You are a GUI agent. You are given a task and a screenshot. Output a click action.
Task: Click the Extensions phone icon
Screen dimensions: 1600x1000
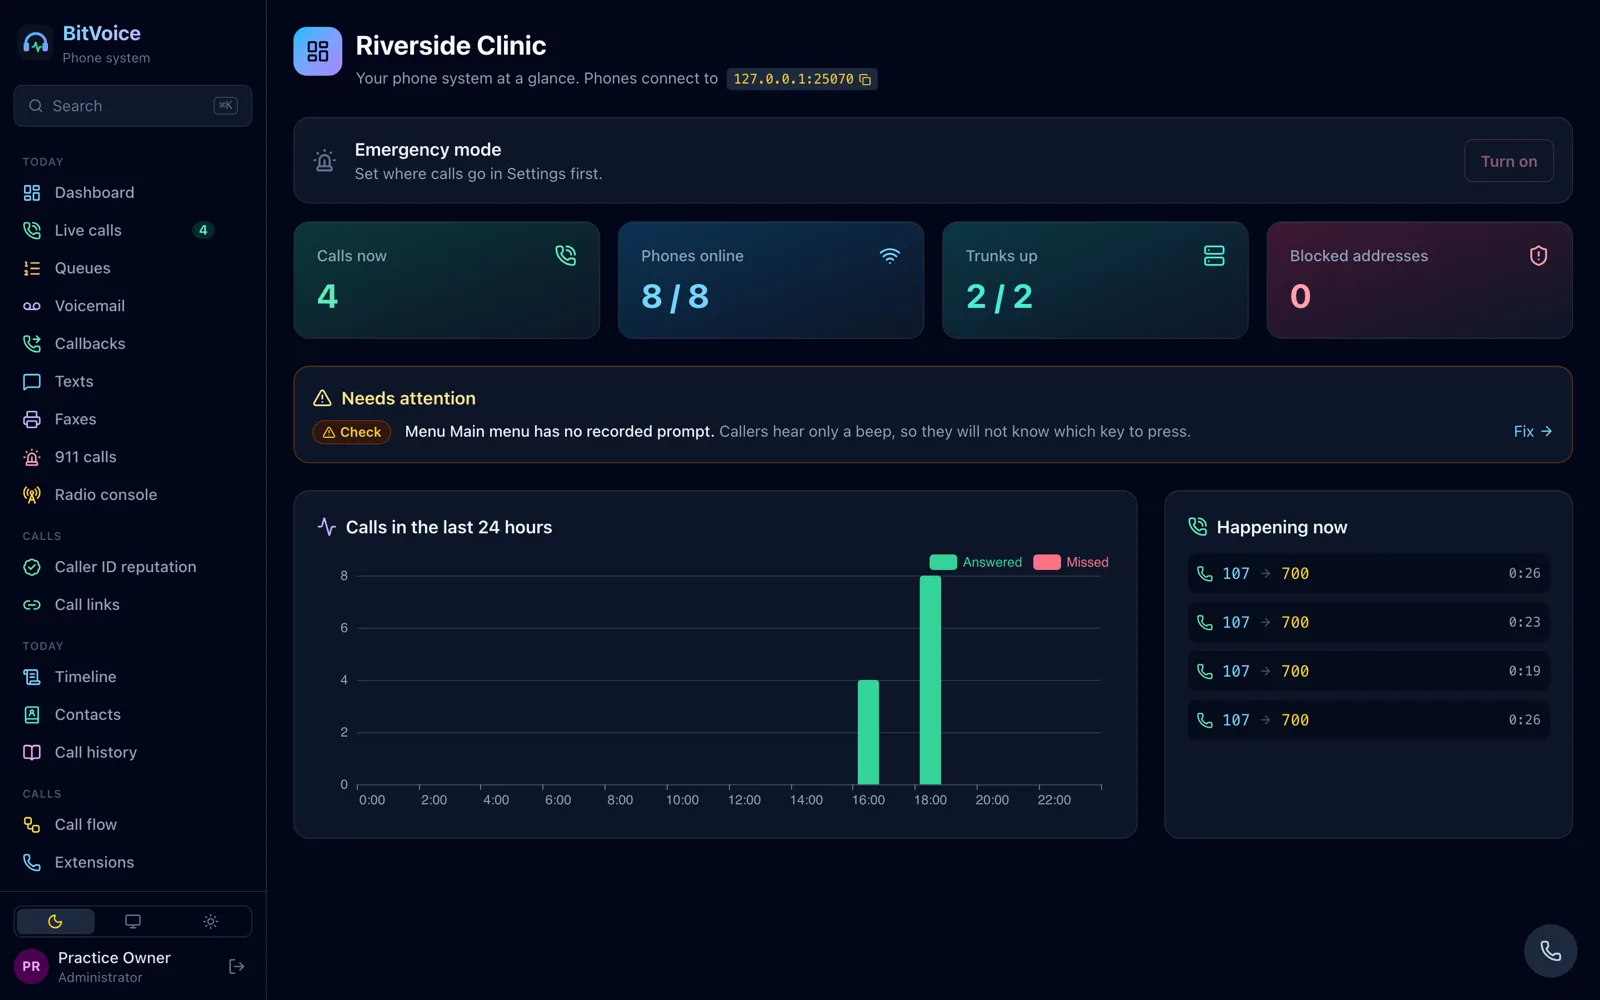coord(32,863)
